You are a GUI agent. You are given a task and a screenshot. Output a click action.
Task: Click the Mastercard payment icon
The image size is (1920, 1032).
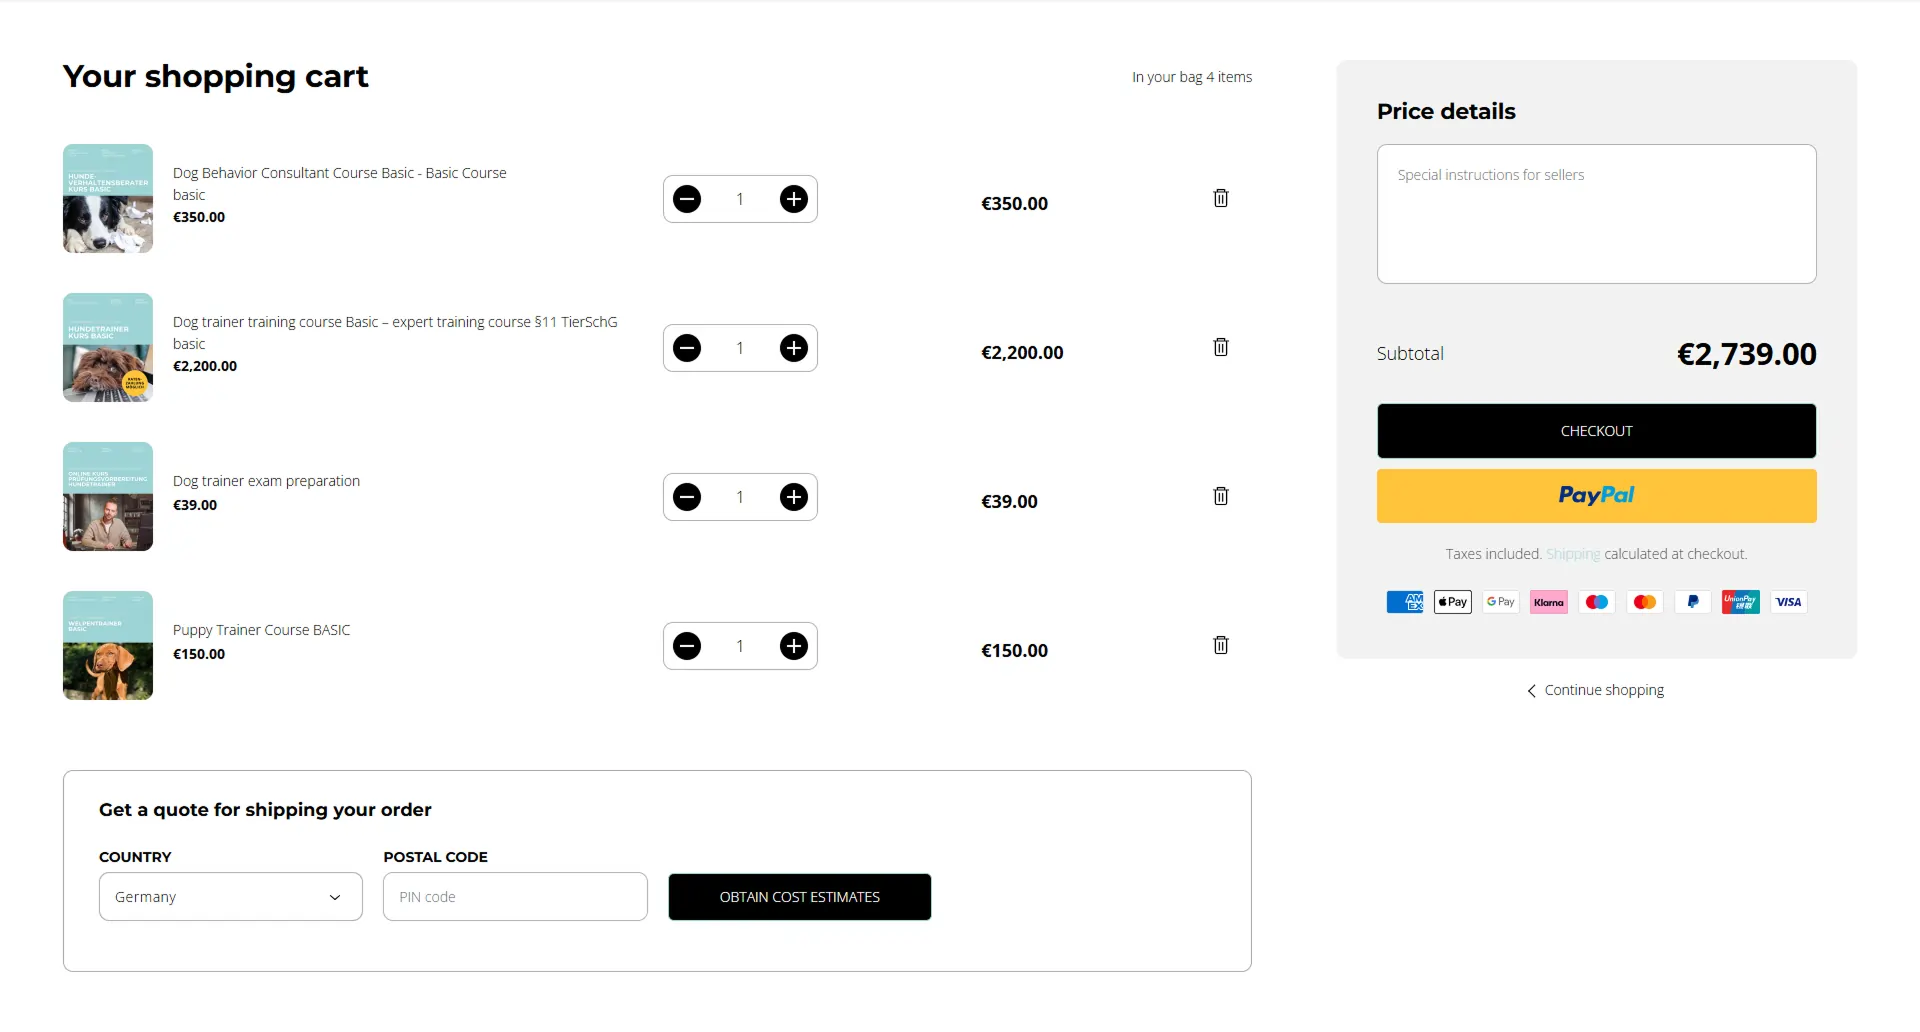(1644, 601)
